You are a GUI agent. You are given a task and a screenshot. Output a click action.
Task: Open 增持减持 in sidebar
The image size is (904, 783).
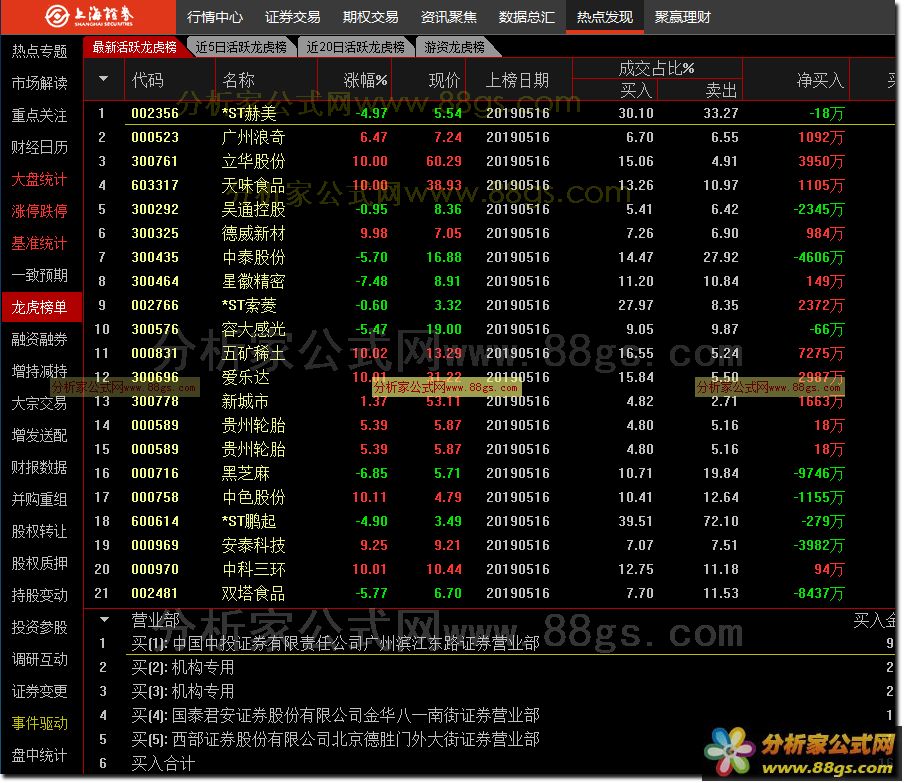coord(40,371)
